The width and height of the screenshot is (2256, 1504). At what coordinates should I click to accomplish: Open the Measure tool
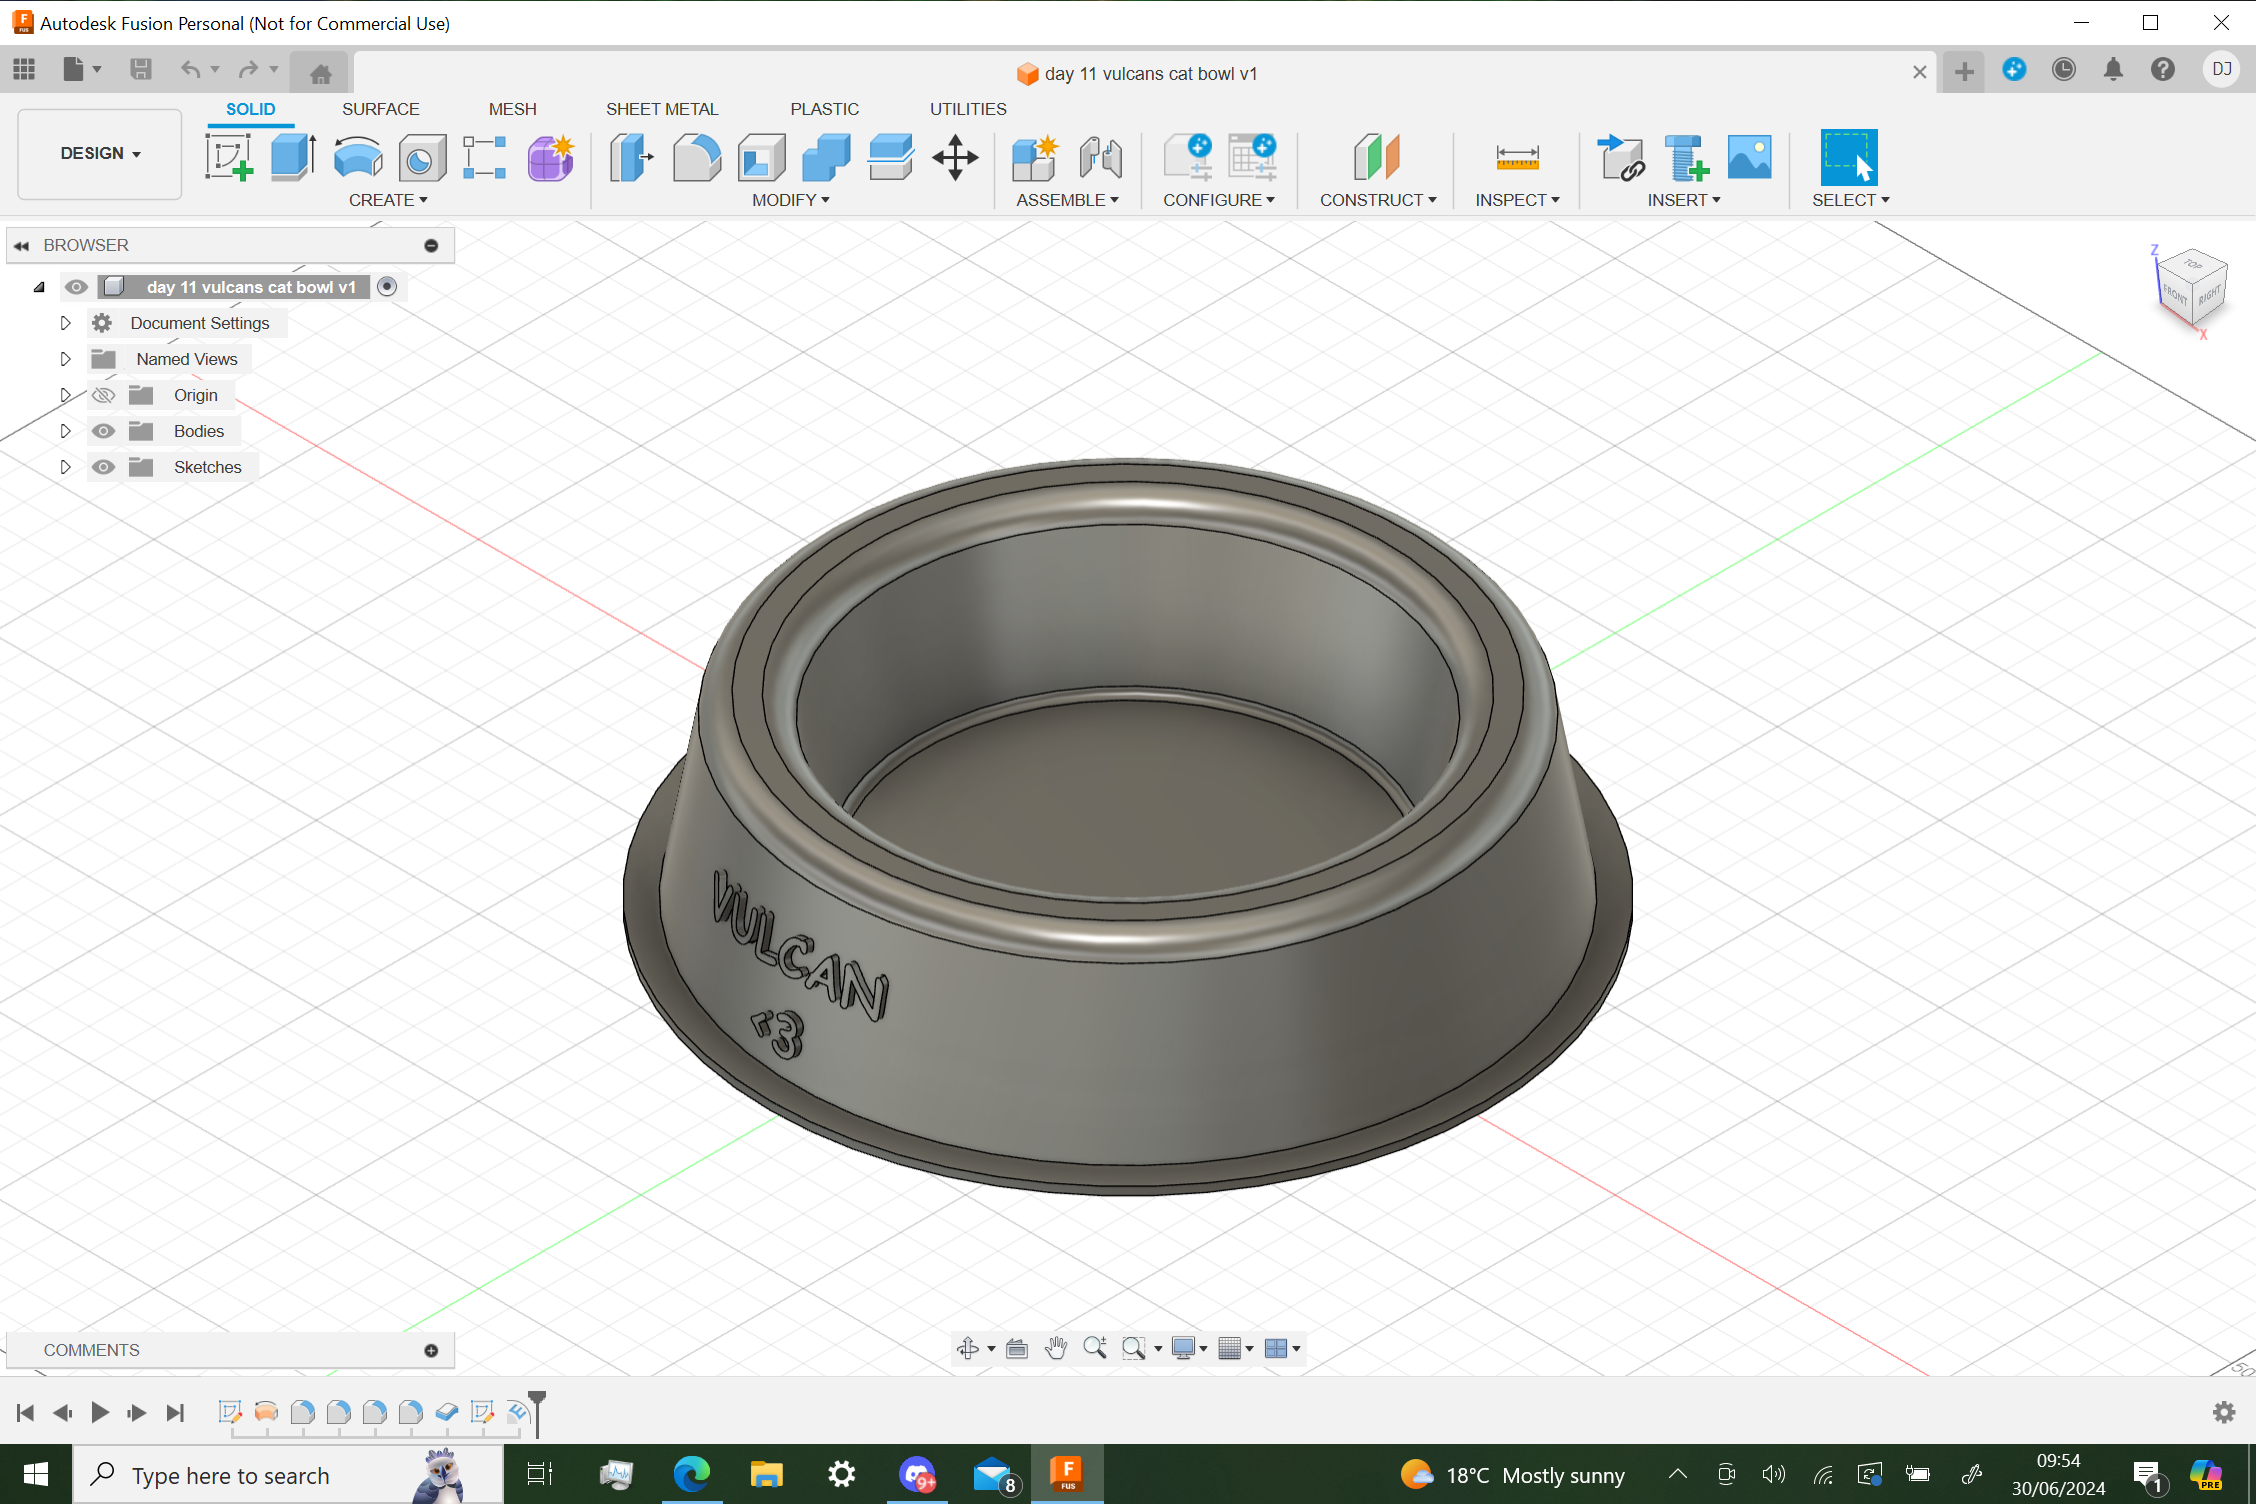point(1516,158)
